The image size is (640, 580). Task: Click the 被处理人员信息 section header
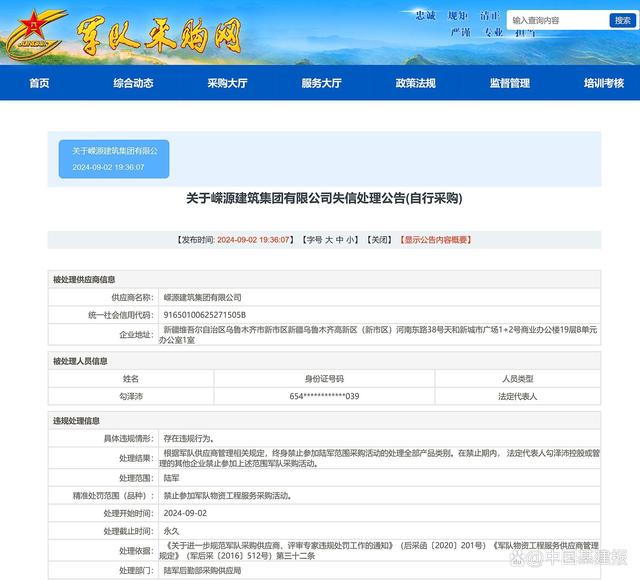80,361
